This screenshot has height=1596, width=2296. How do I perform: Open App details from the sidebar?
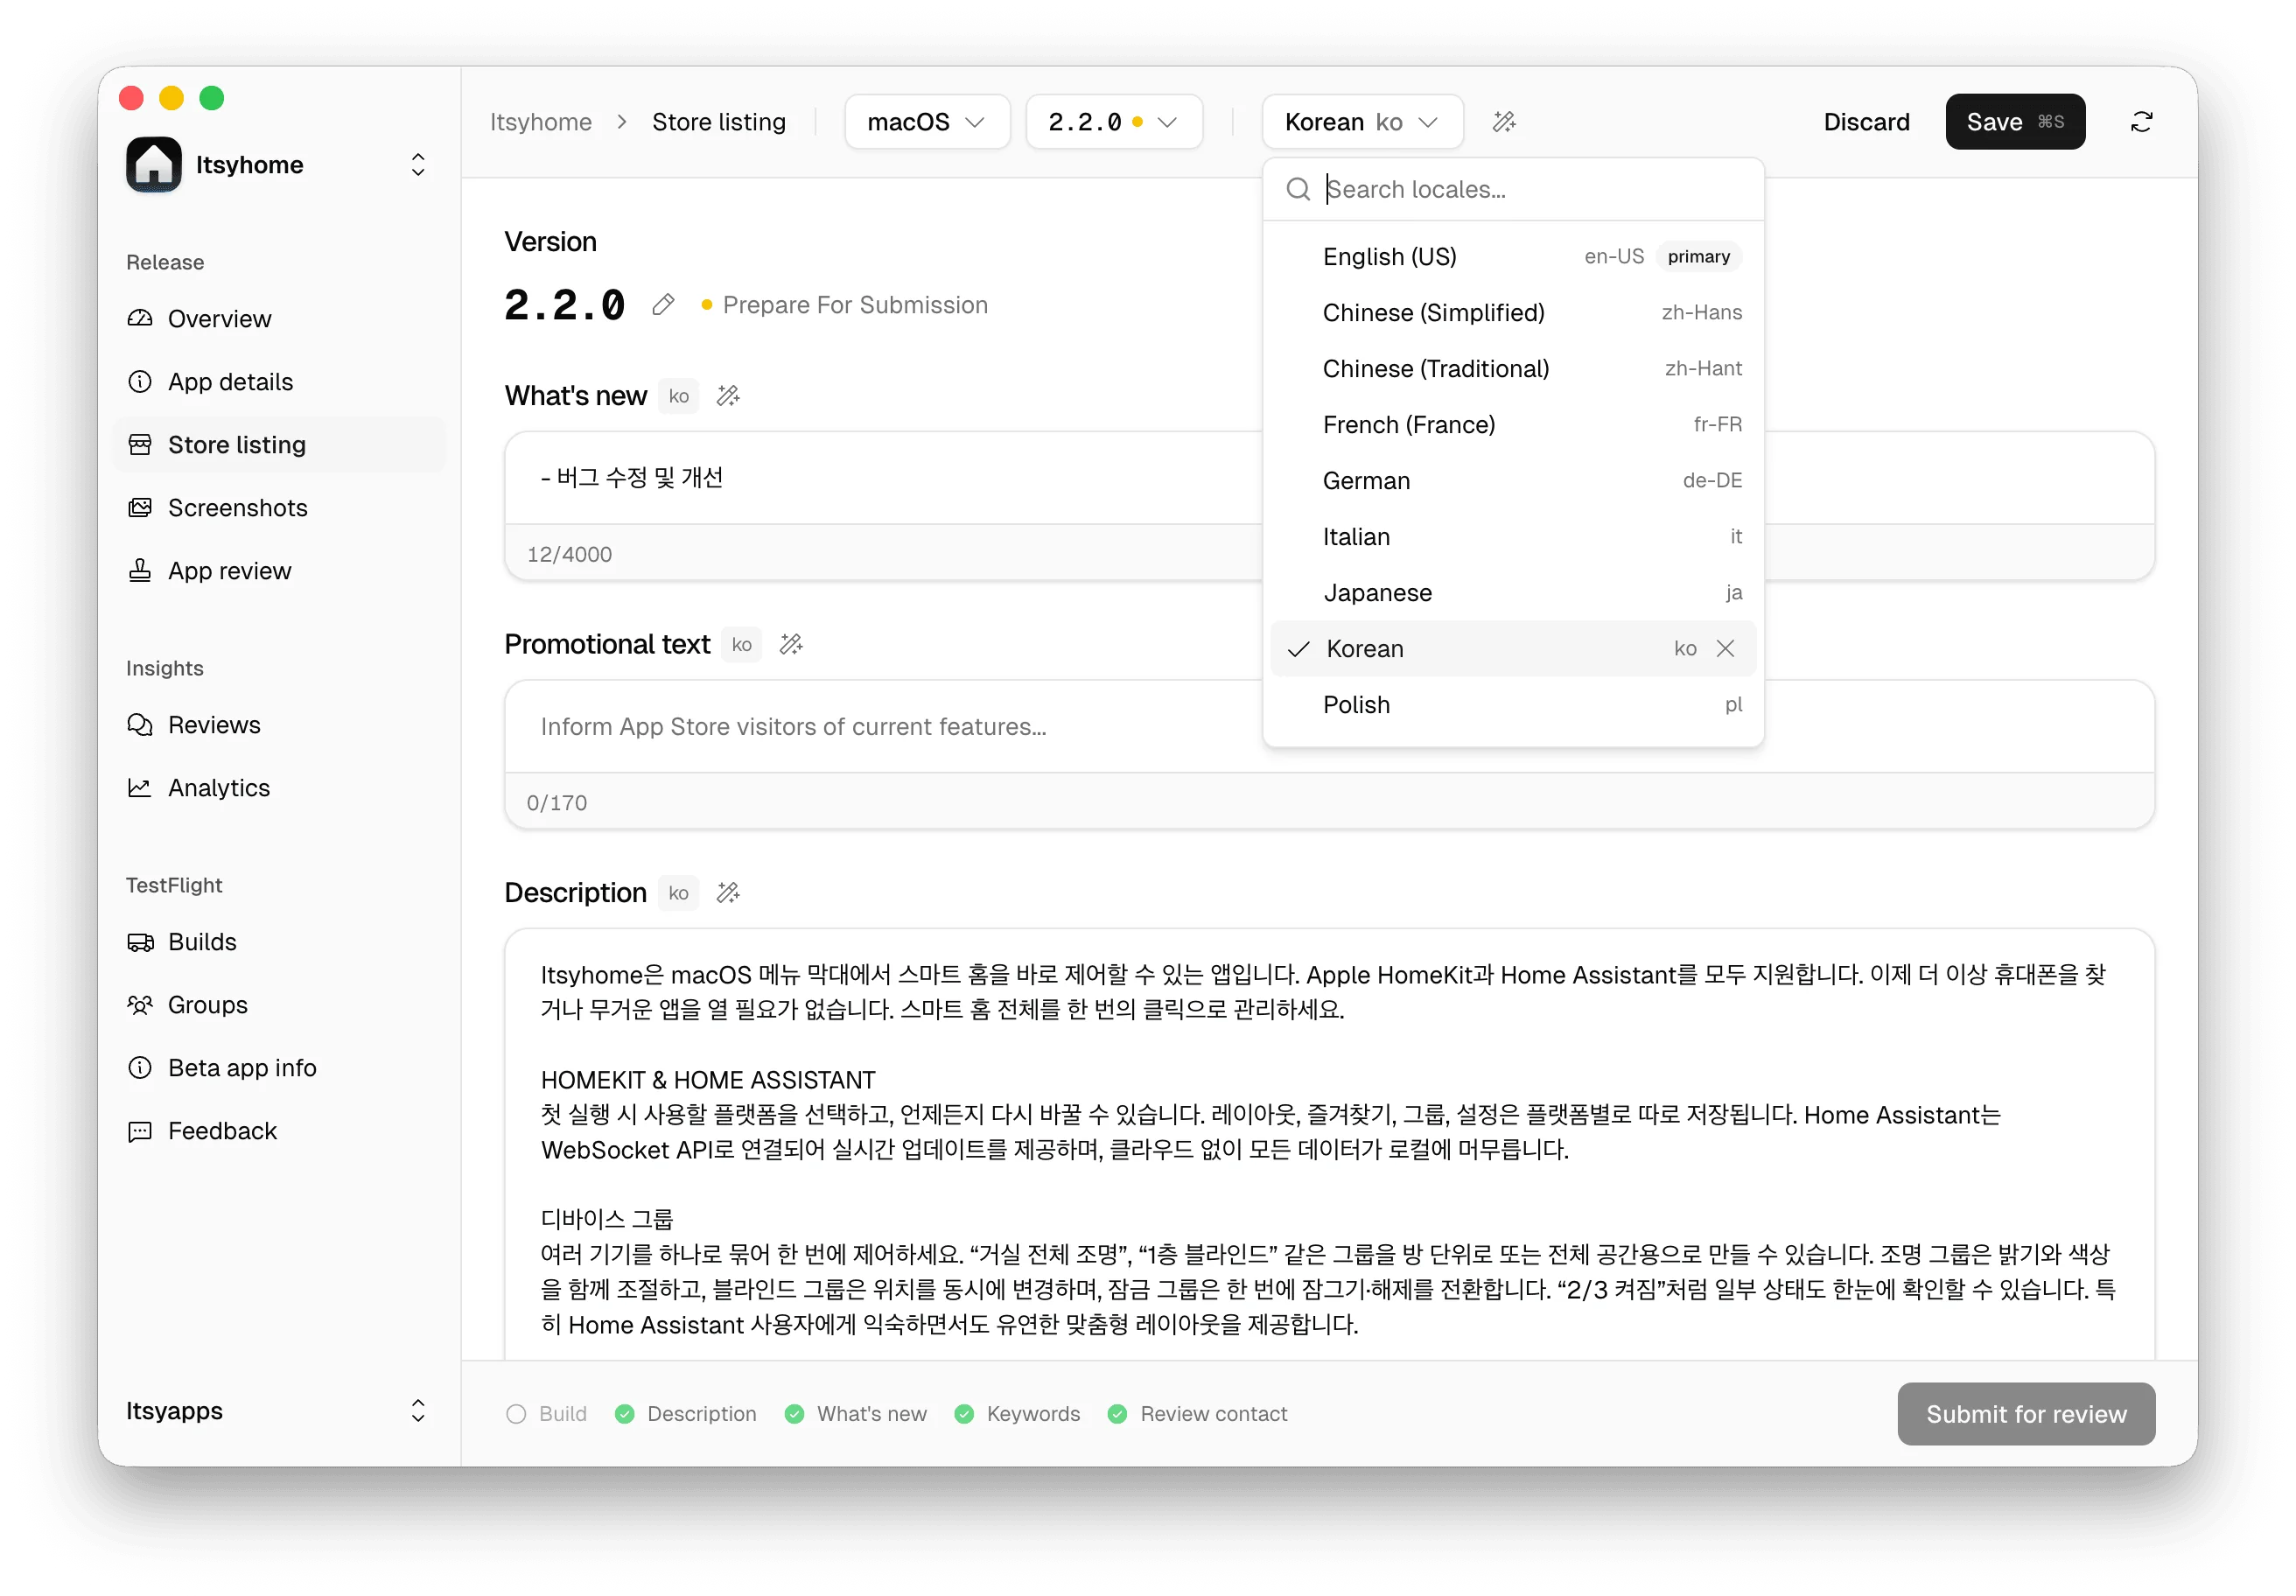230,381
